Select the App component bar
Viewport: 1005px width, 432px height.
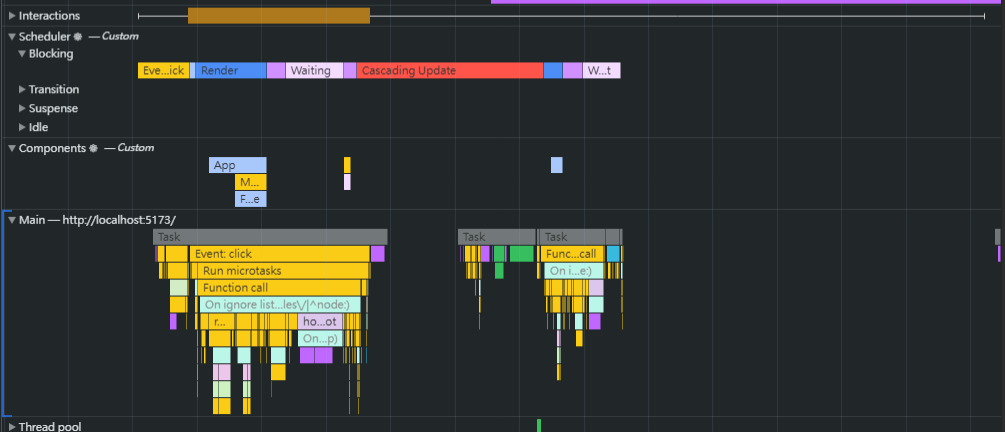point(237,165)
